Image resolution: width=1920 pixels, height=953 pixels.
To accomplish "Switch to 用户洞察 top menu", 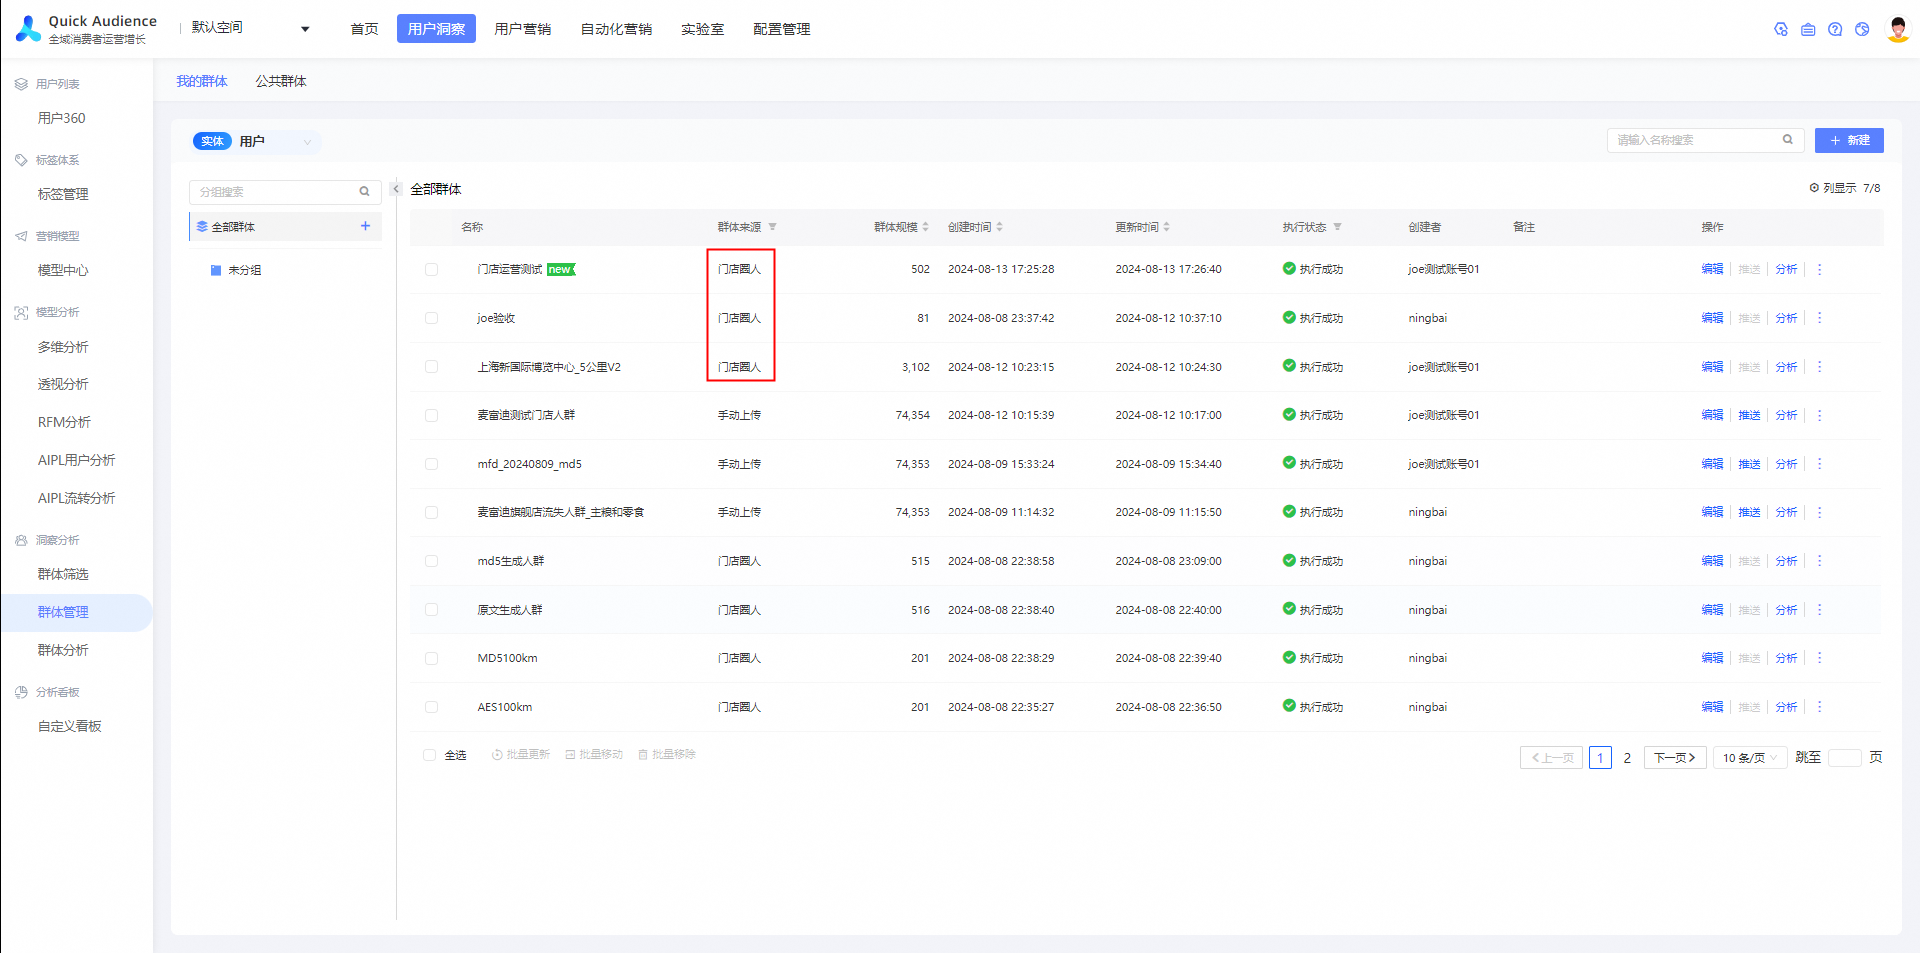I will (x=436, y=29).
